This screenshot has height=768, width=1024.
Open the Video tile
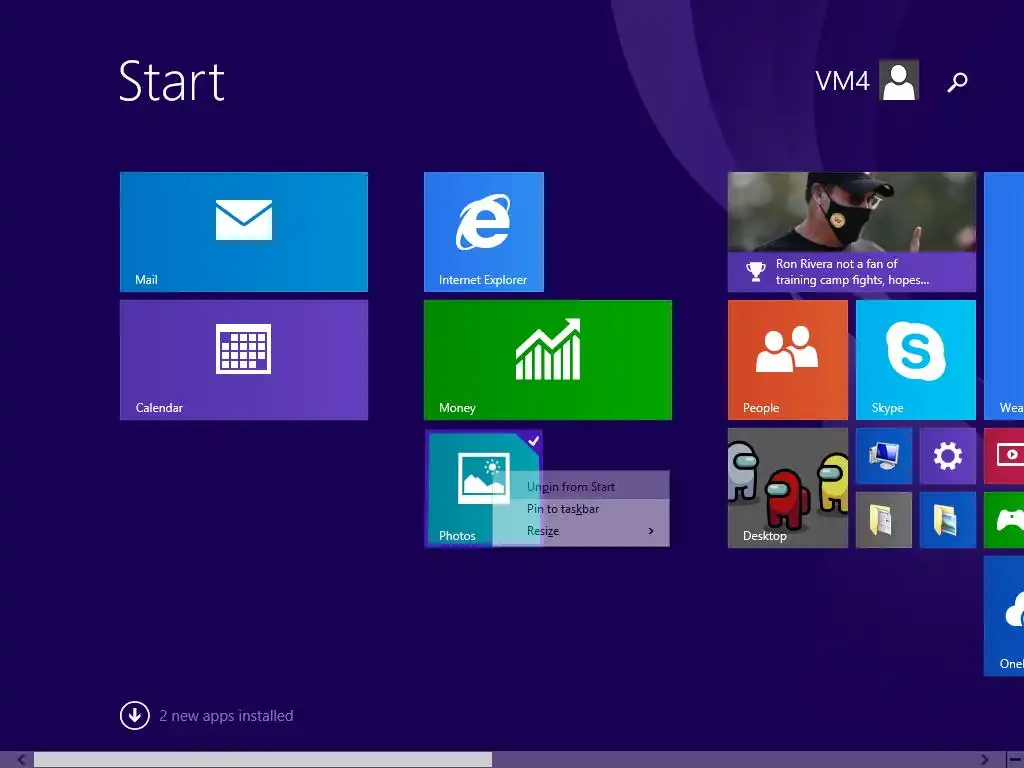(x=1004, y=456)
